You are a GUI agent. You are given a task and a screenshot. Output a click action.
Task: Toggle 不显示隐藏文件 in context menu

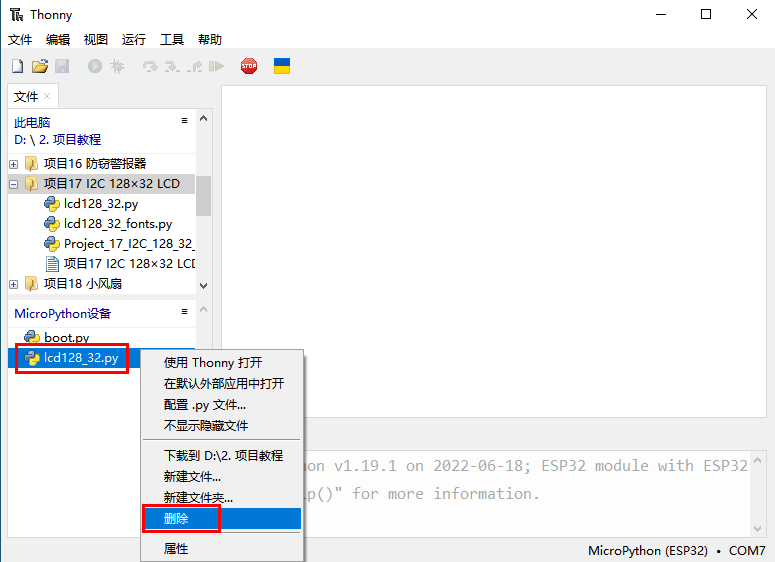coord(206,426)
